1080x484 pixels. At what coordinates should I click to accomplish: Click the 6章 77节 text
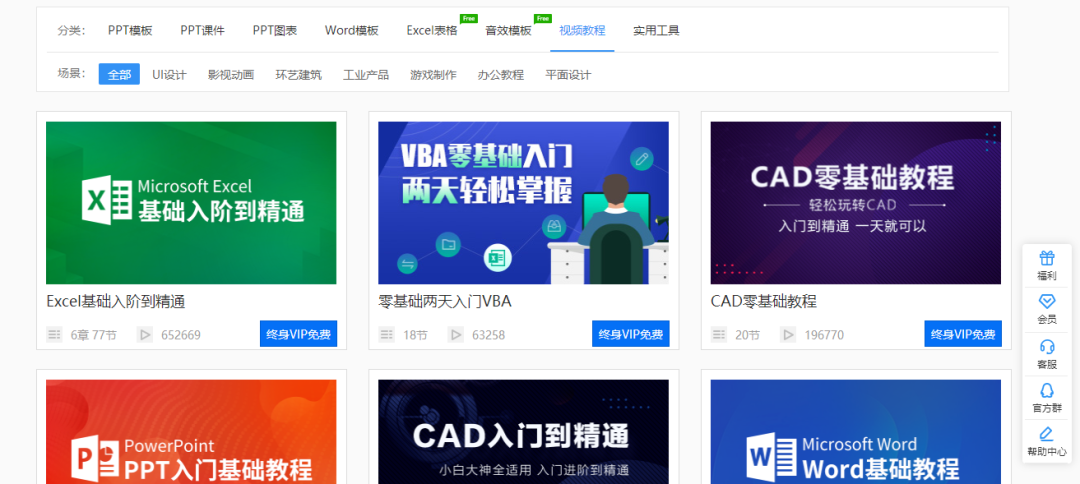94,335
